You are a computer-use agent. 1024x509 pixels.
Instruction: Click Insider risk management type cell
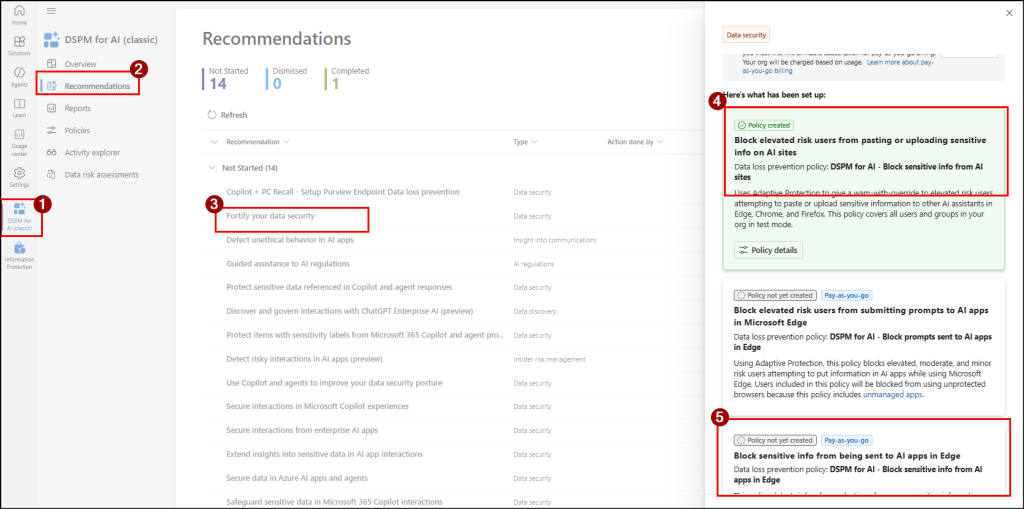(549, 359)
